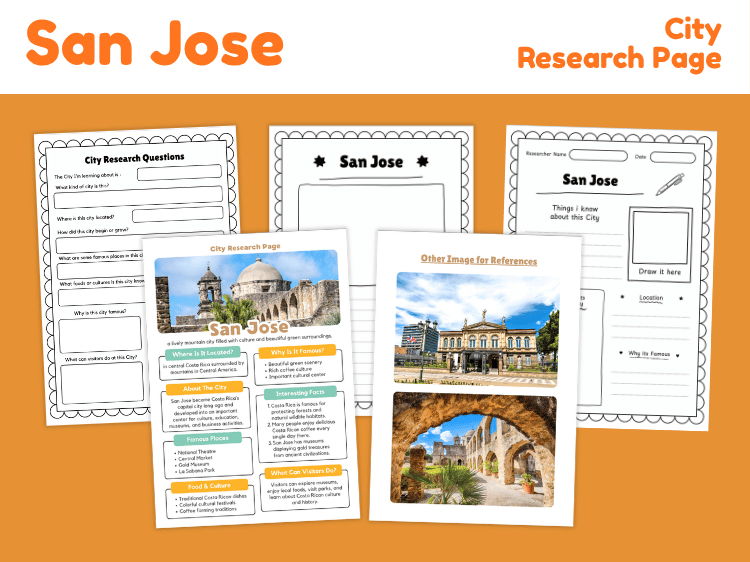Image resolution: width=750 pixels, height=562 pixels.
Task: Click the 'Food & Culture' label
Action: [210, 486]
